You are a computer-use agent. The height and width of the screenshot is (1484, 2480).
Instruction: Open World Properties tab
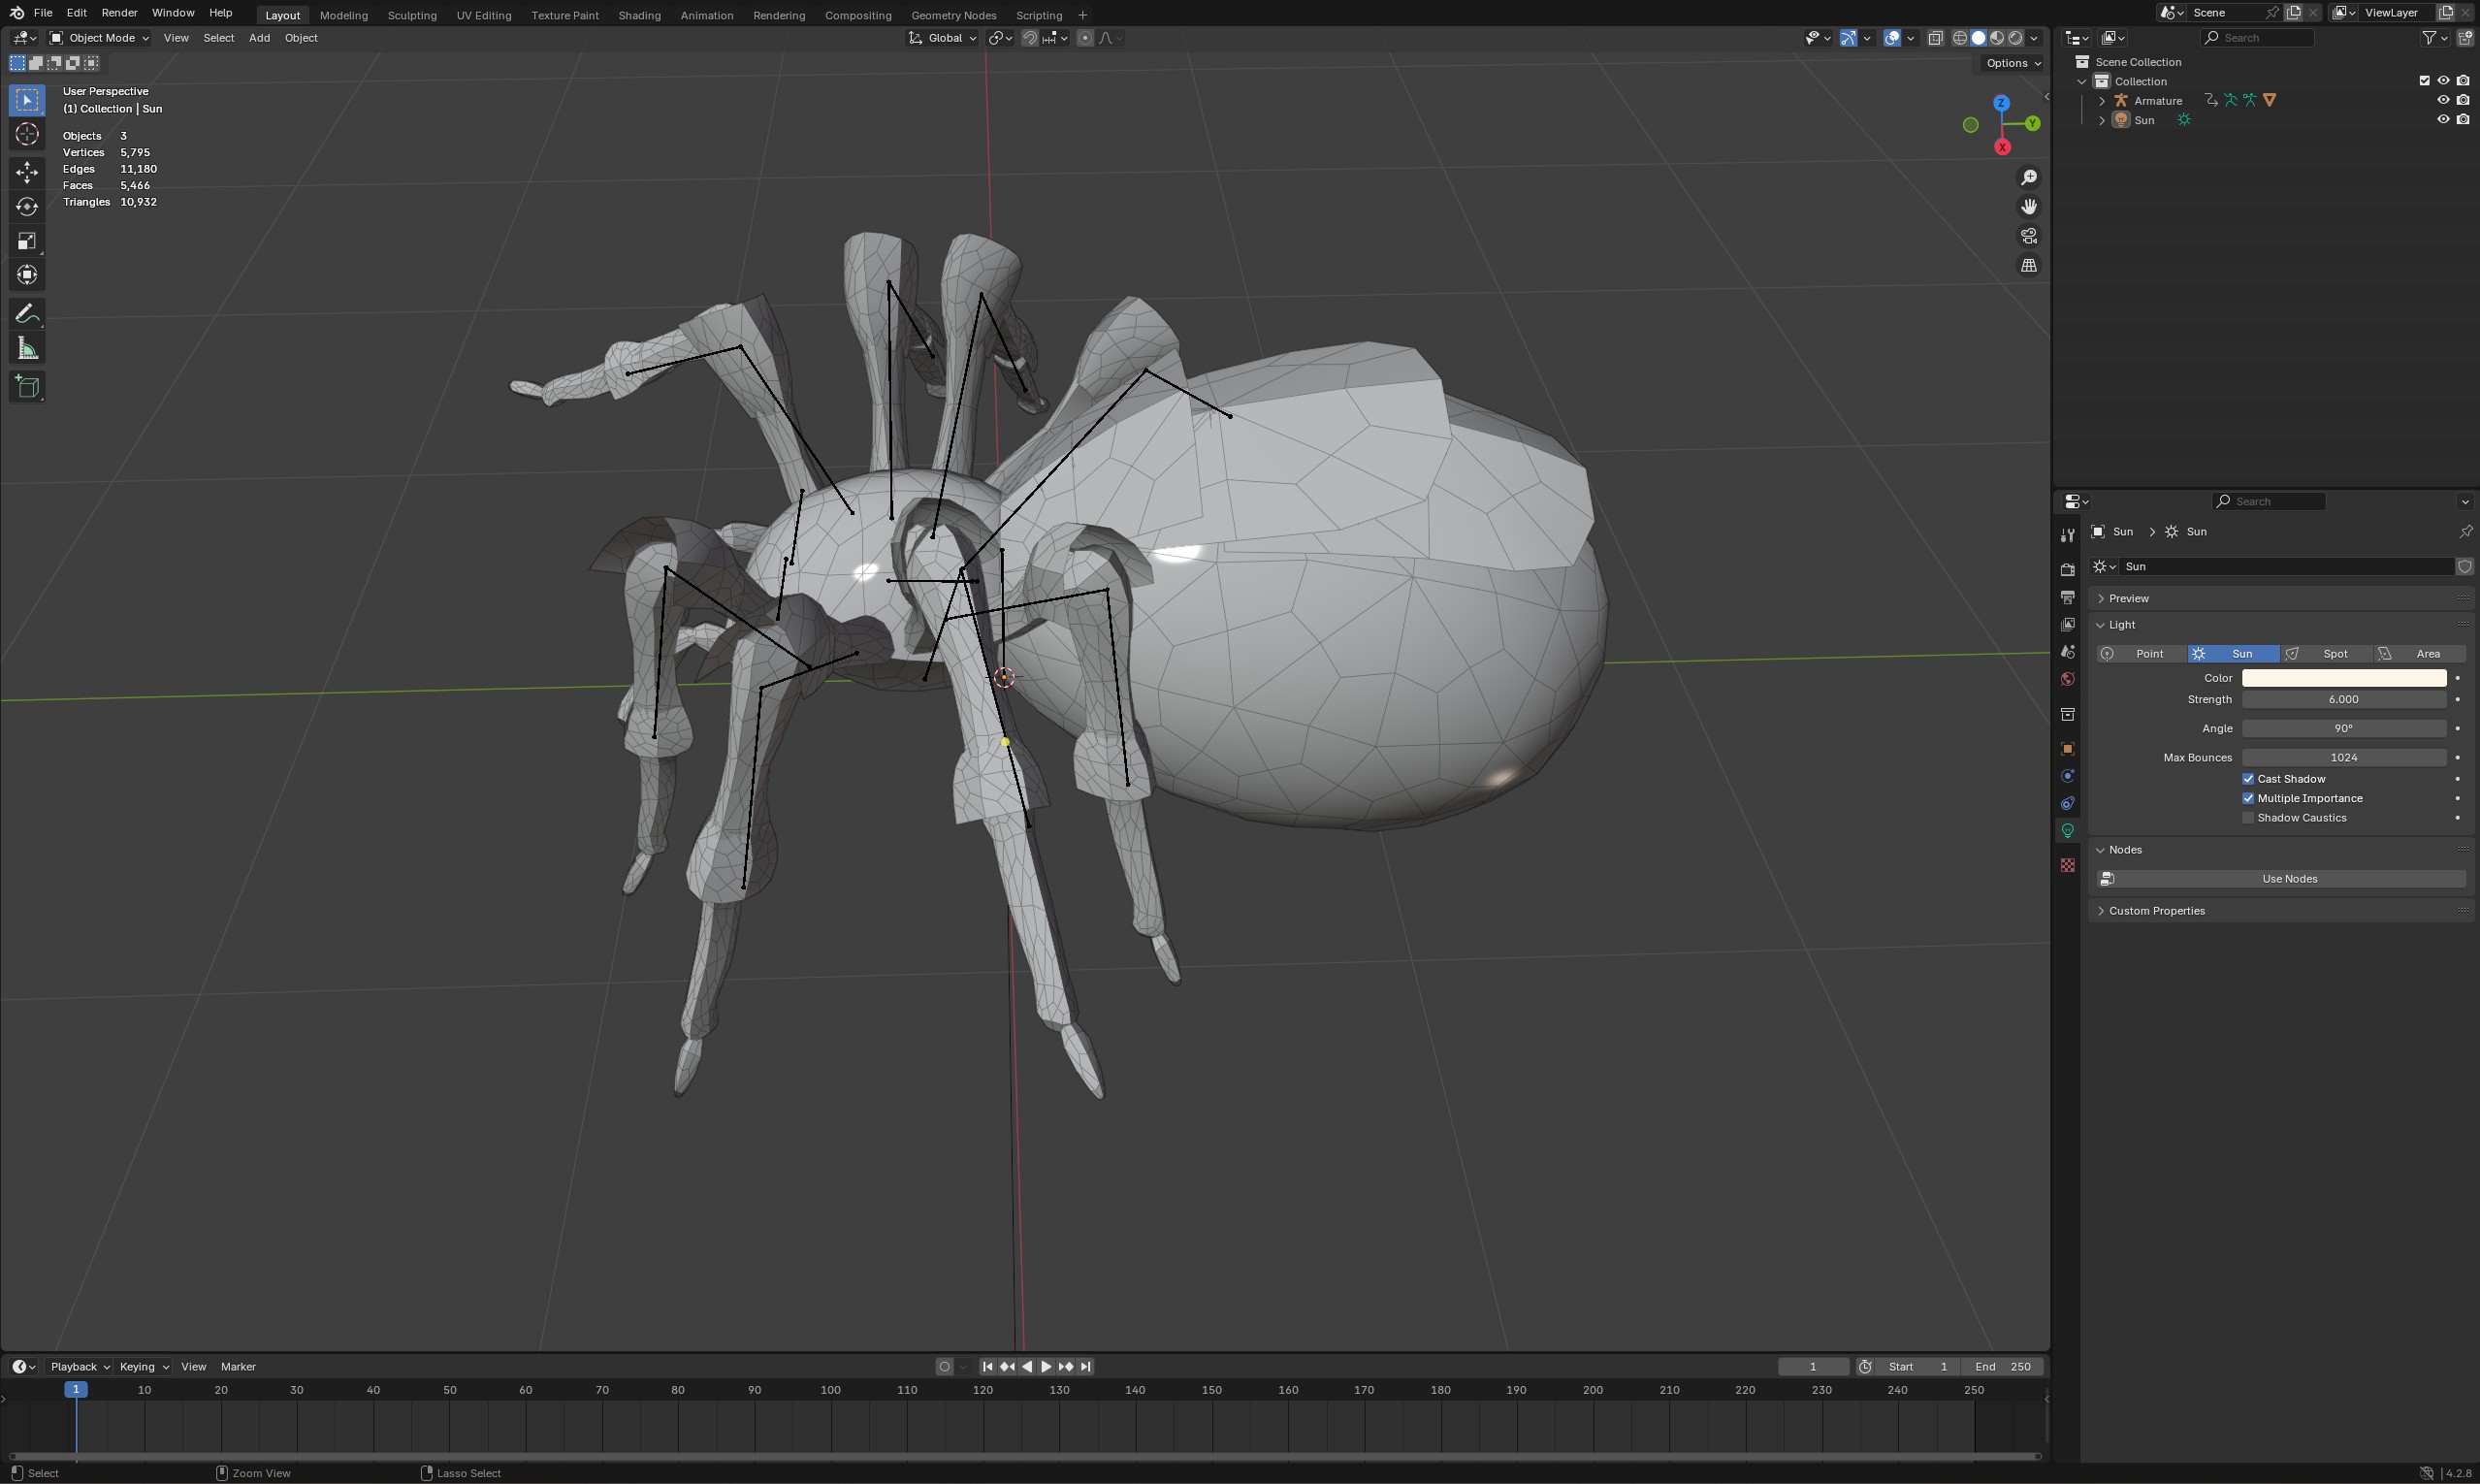point(2066,678)
